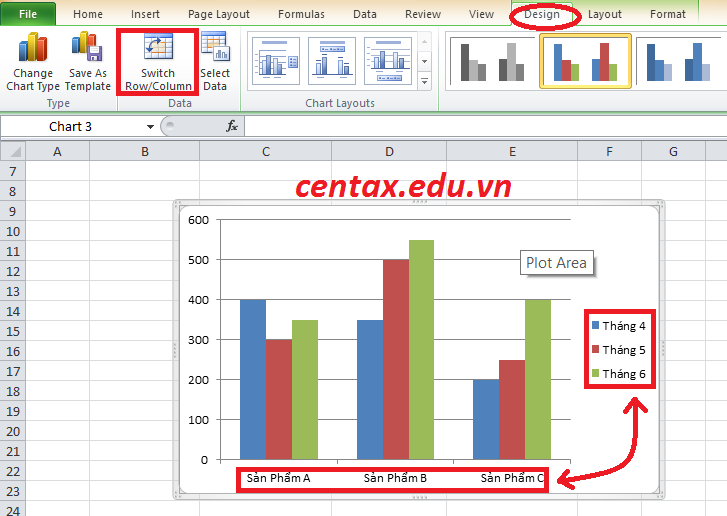
Task: Click the 600 value axis label
Action: (x=198, y=220)
